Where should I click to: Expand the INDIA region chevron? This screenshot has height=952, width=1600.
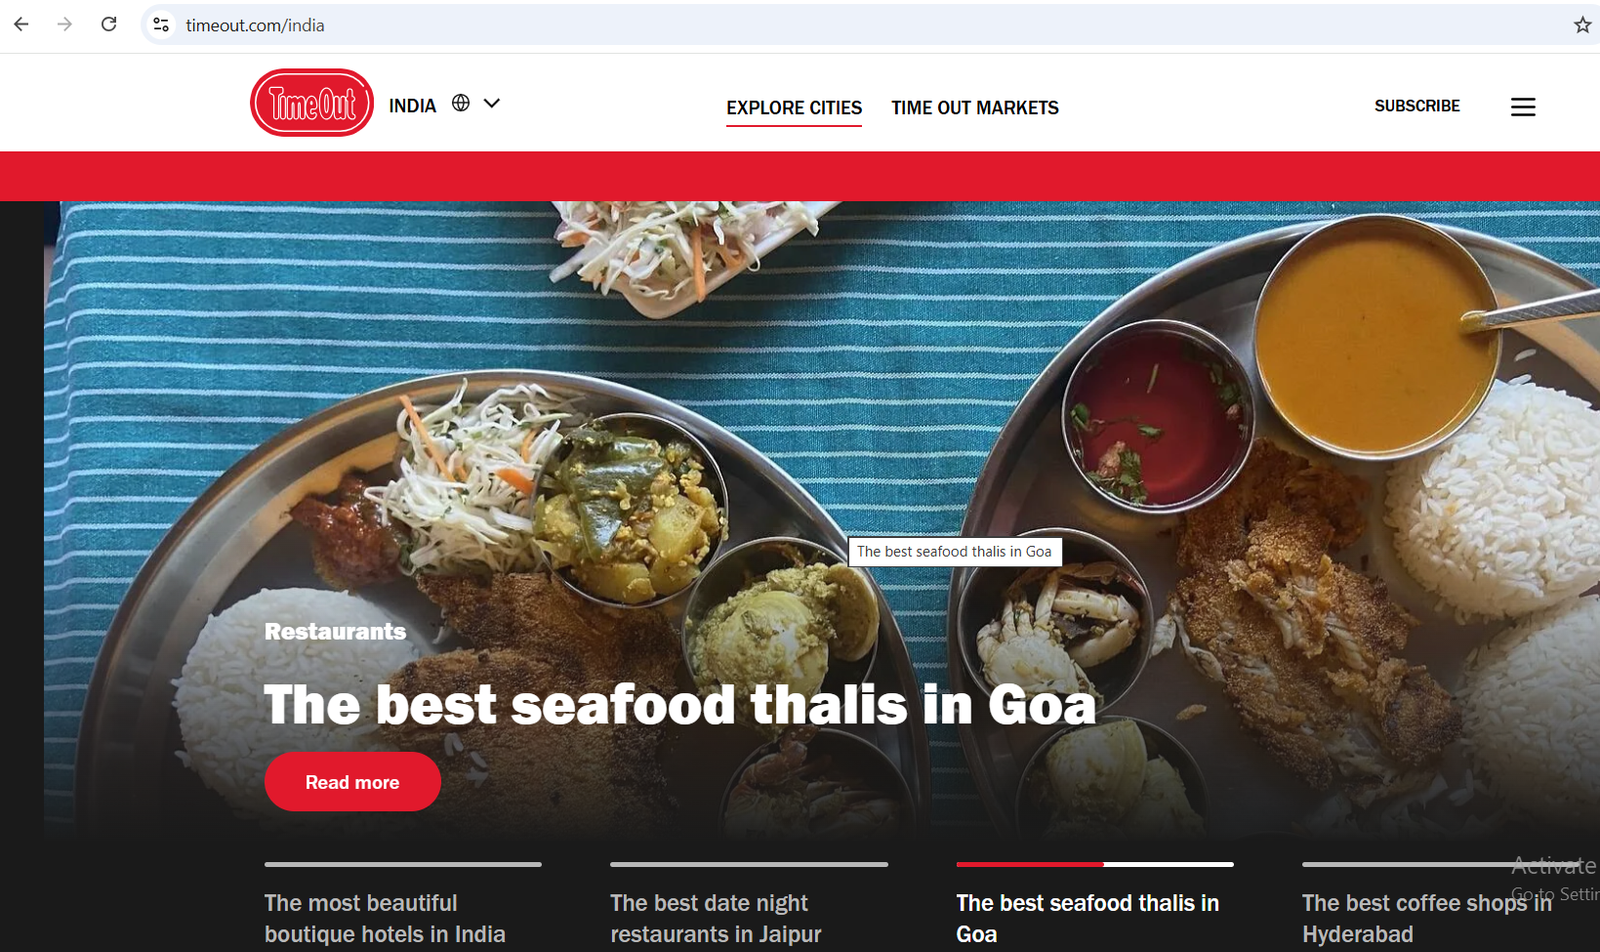click(x=492, y=103)
